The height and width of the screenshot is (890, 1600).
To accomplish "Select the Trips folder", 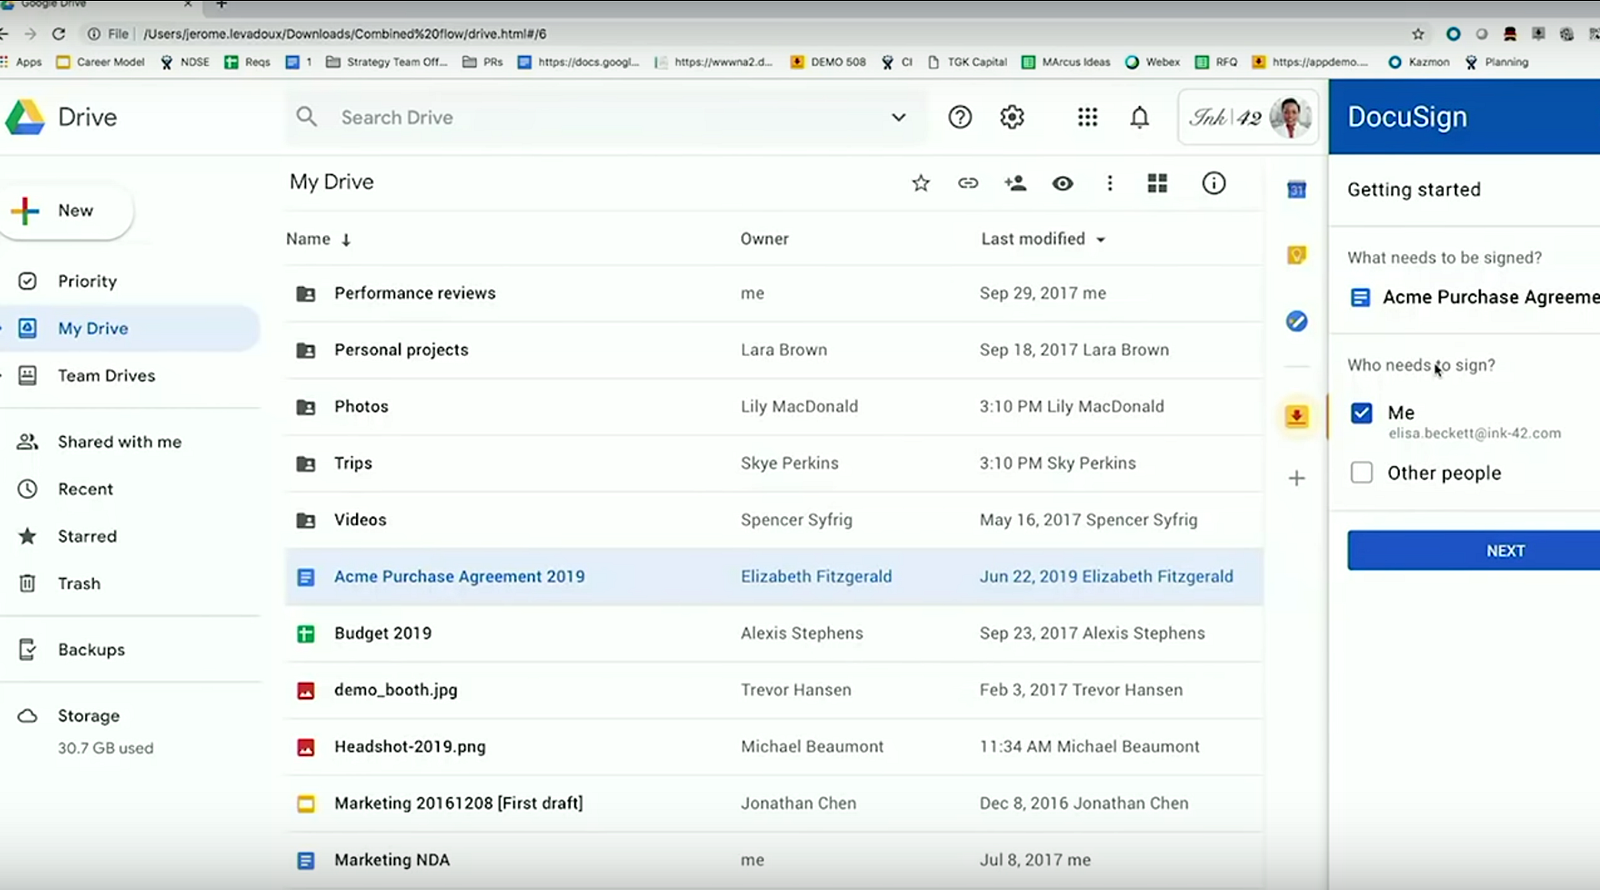I will pos(774,463).
